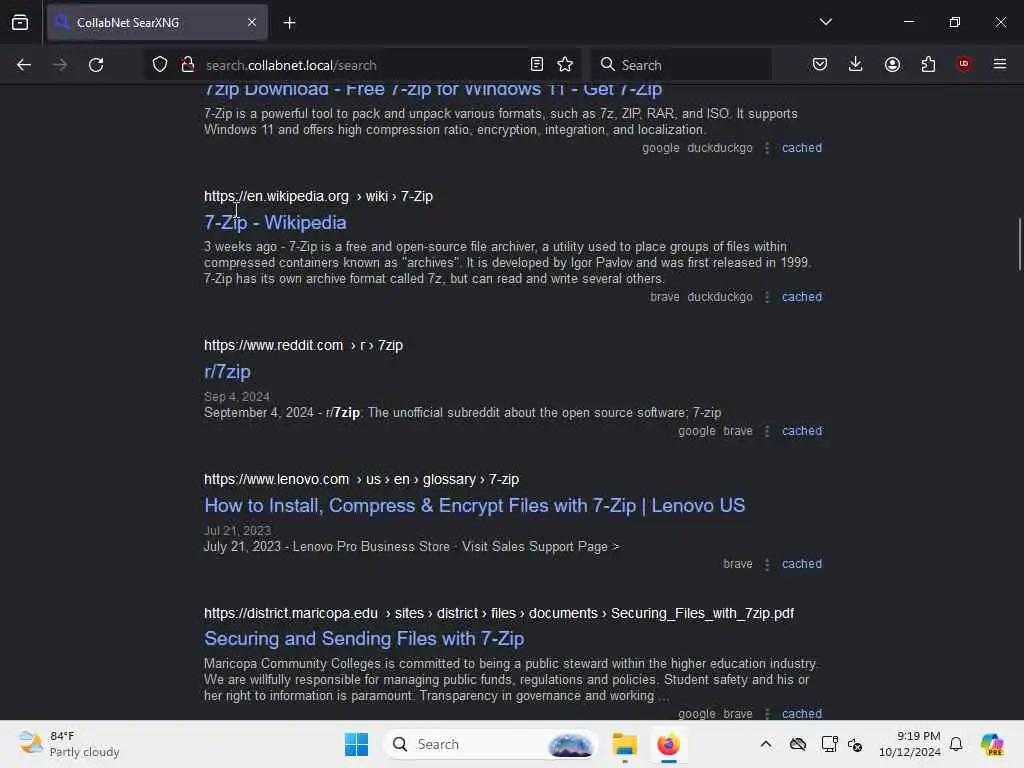
Task: Open File Explorer from the taskbar
Action: [x=625, y=744]
